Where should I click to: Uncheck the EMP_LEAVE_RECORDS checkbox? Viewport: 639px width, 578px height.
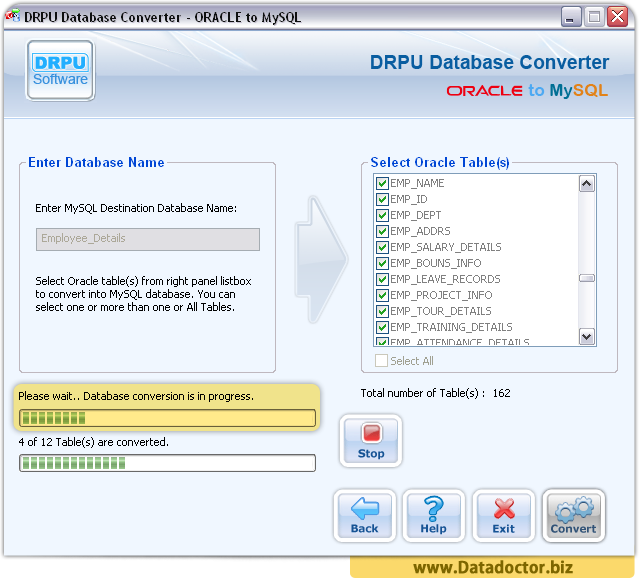pos(382,279)
